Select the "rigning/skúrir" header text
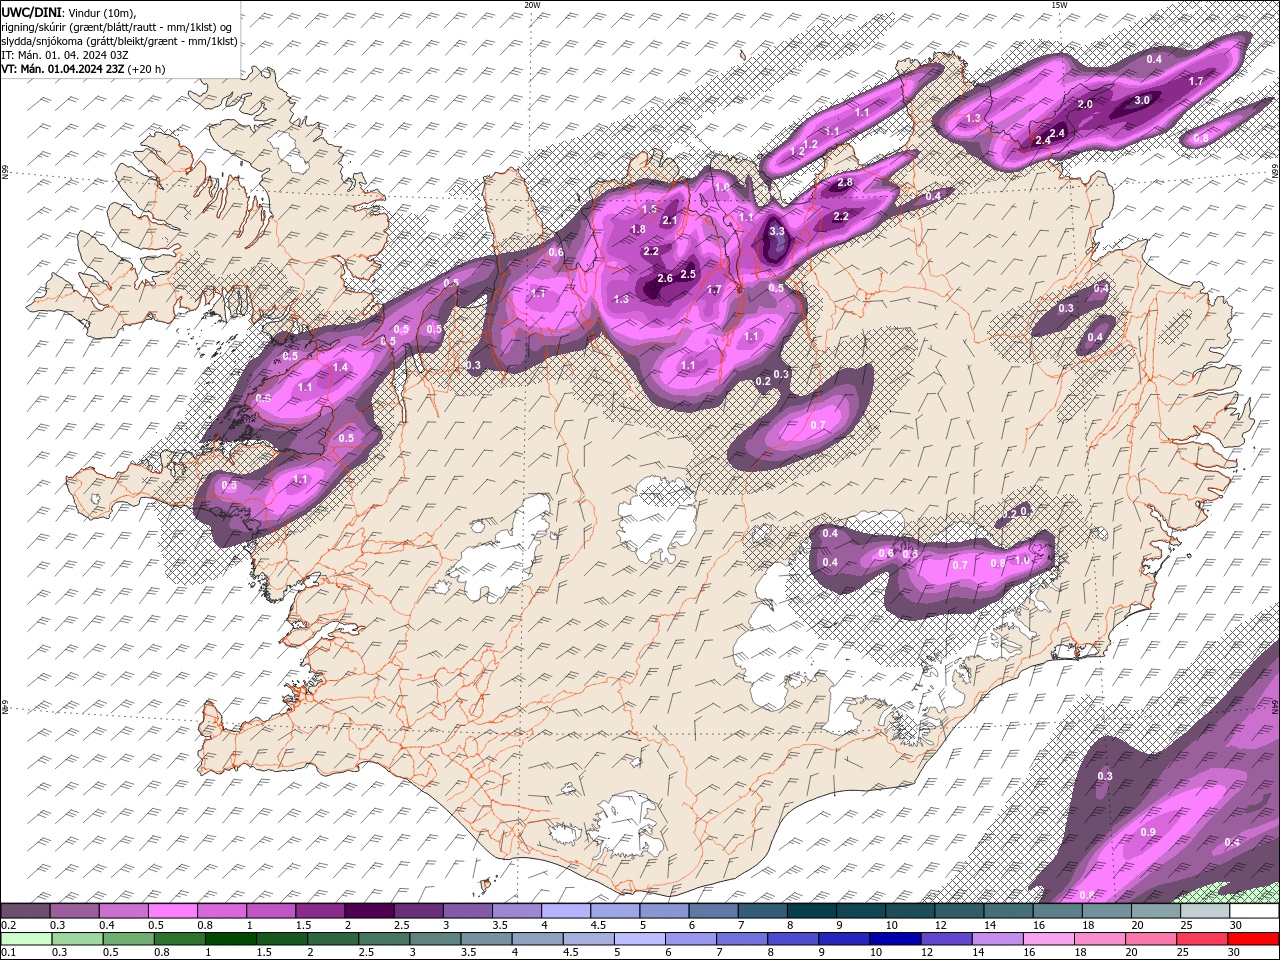This screenshot has height=960, width=1280. (x=36, y=26)
